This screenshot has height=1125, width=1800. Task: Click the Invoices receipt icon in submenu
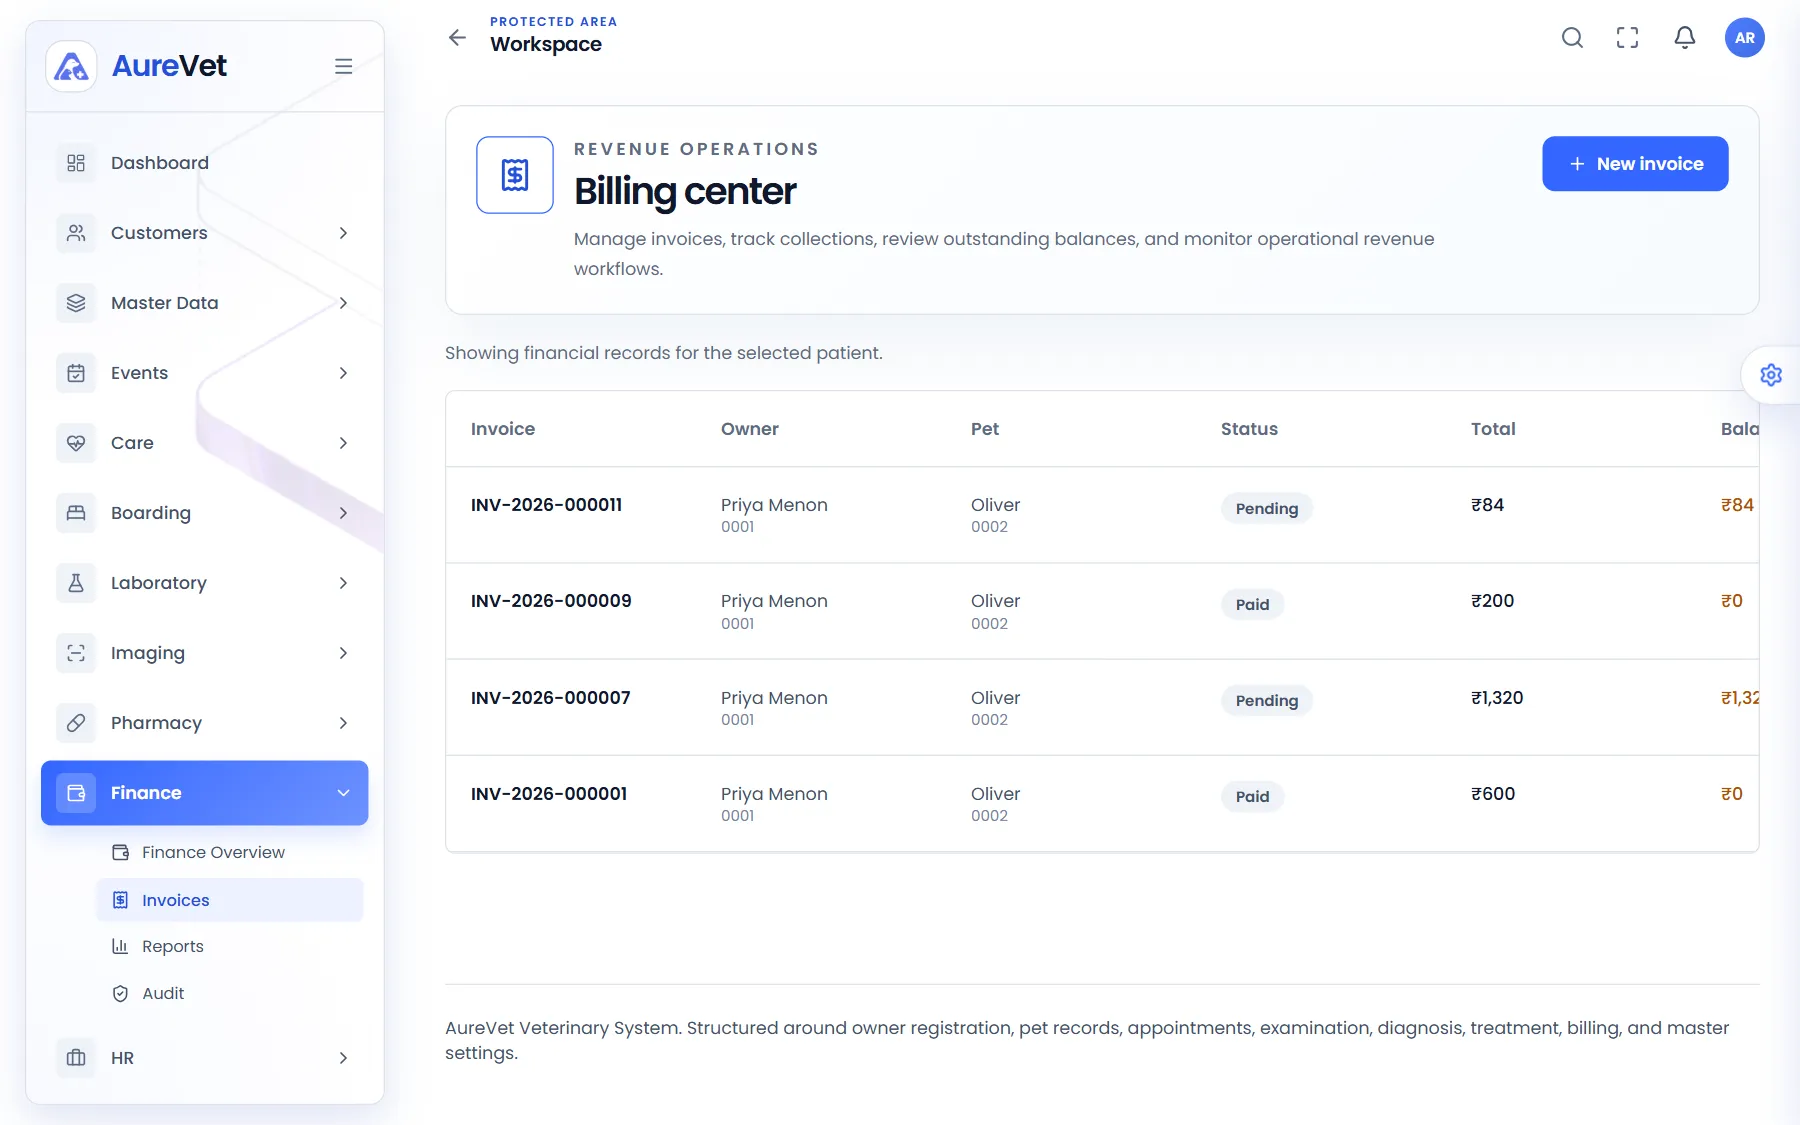[120, 900]
